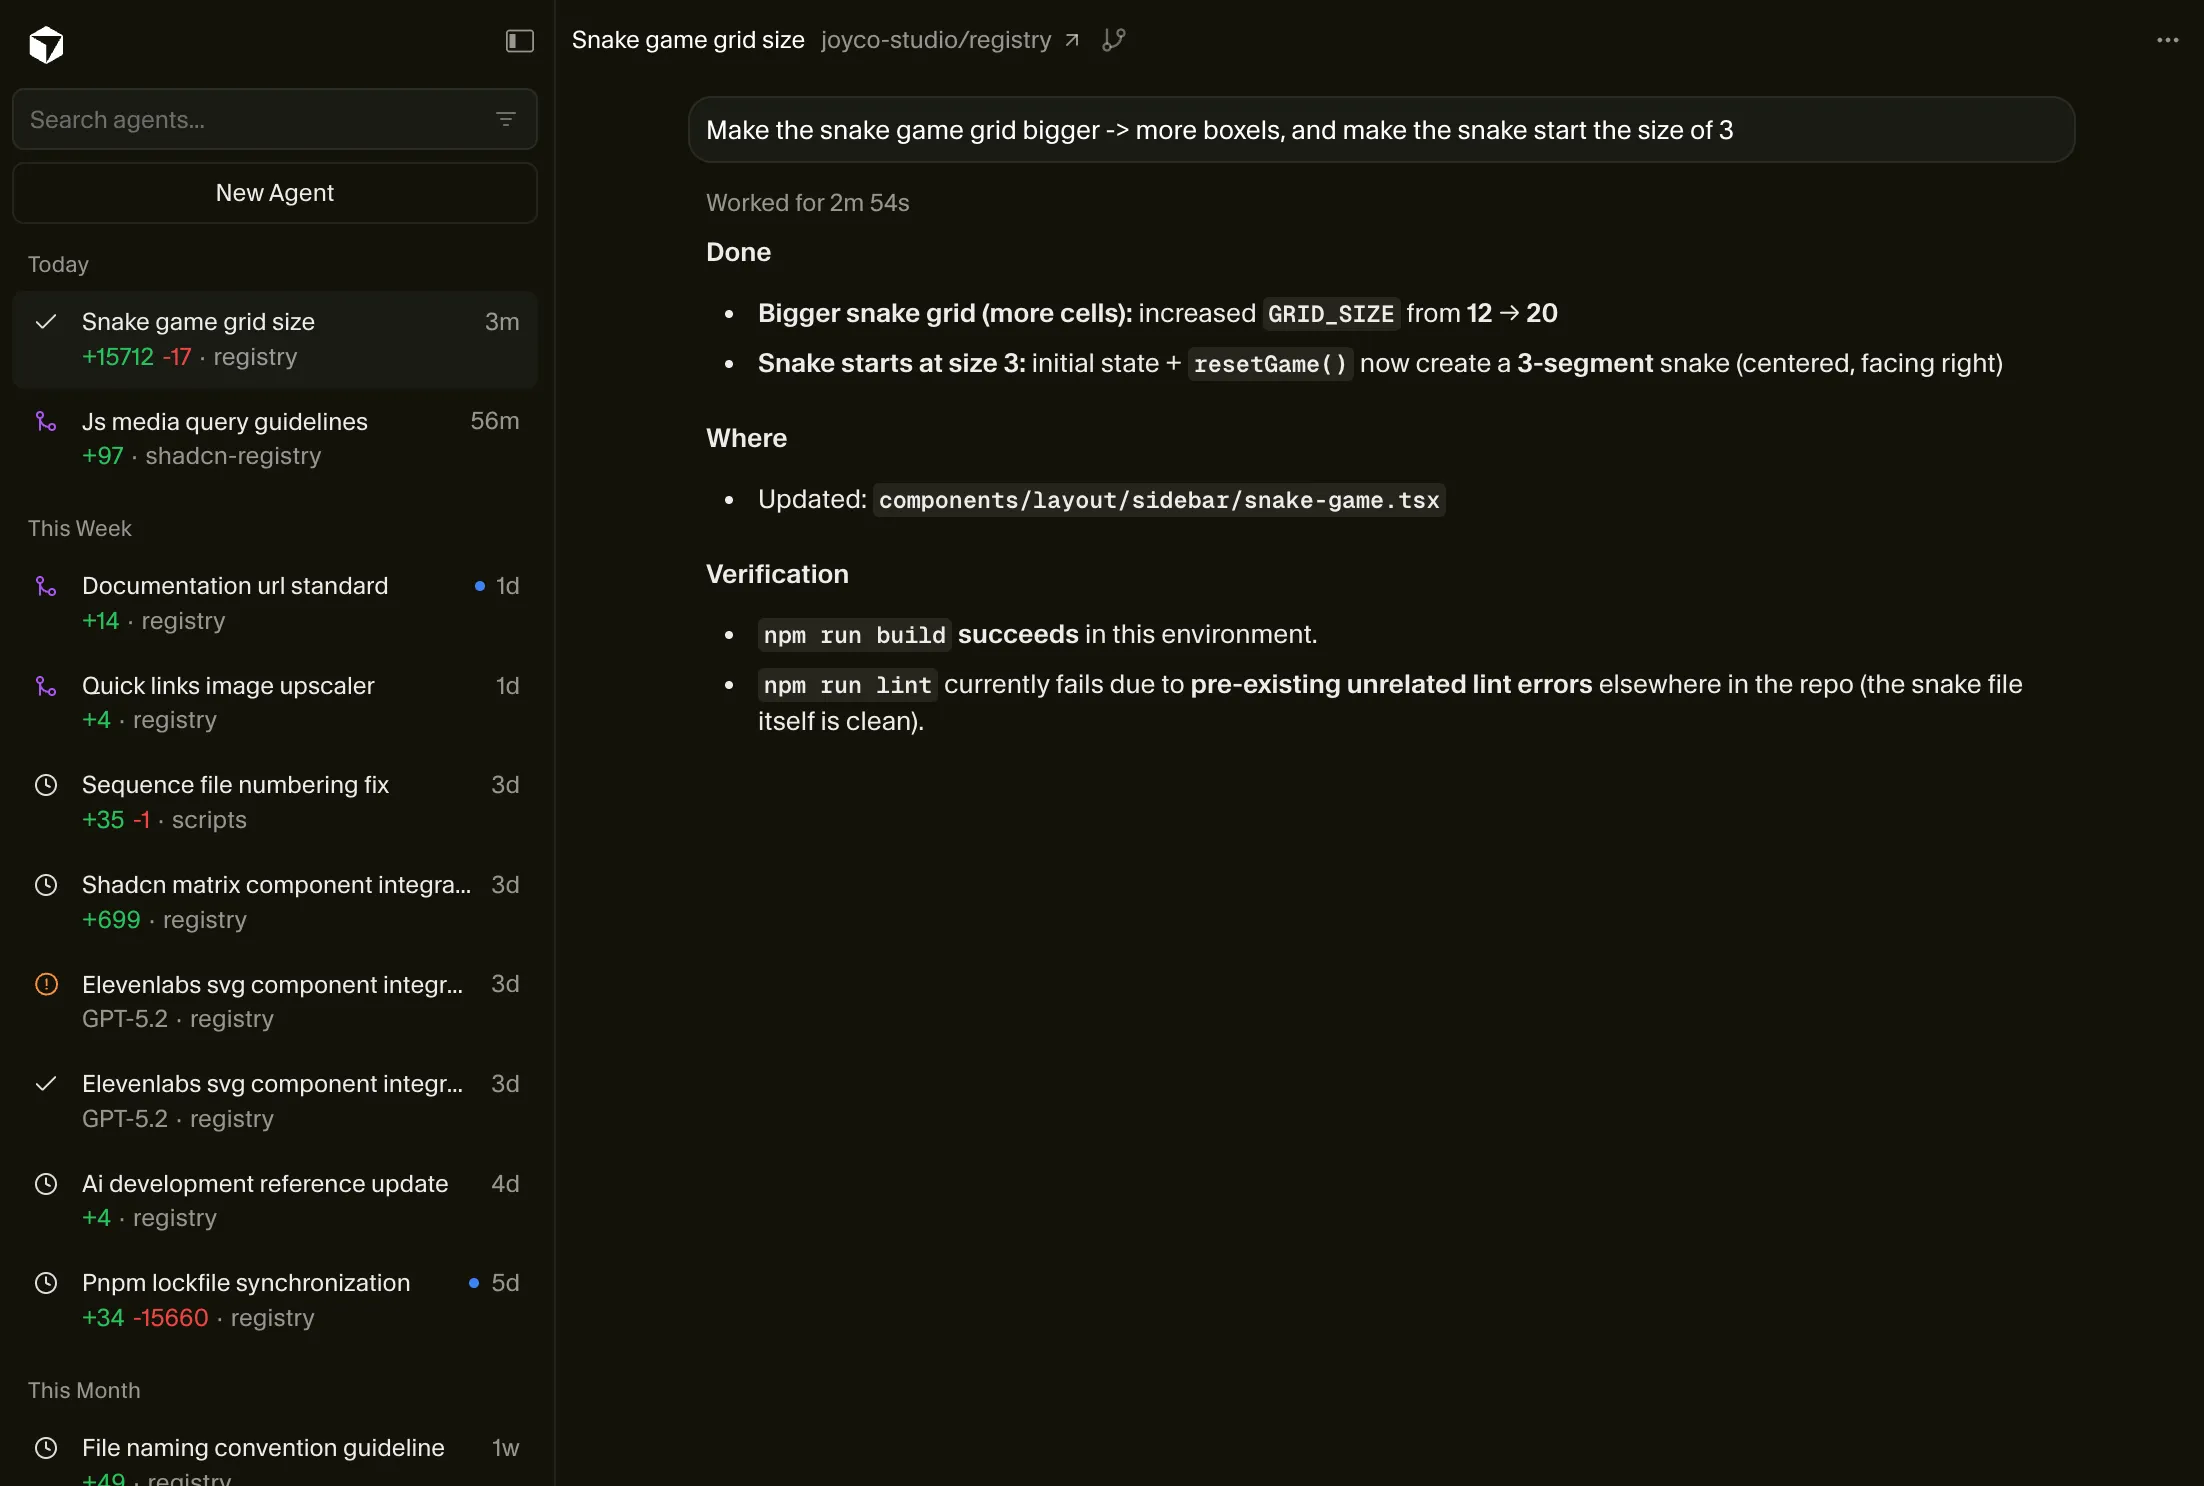Open the more options ellipsis menu
The width and height of the screenshot is (2204, 1486).
point(2167,40)
